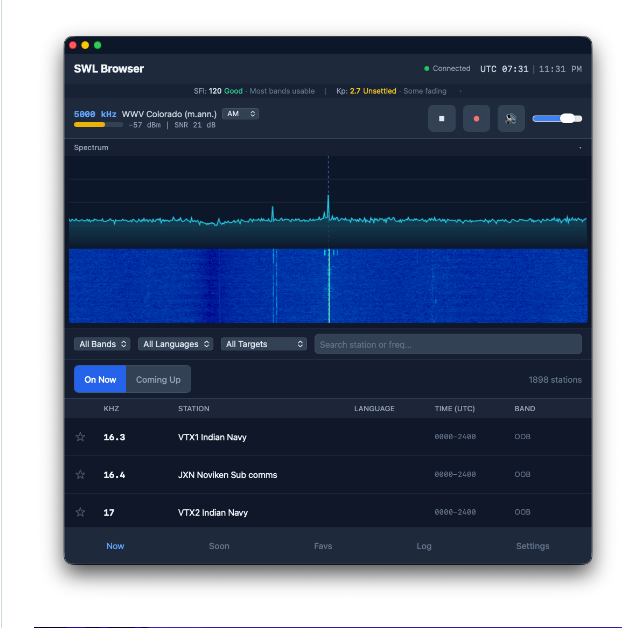Open the Soon bottom tab
Image resolution: width=628 pixels, height=628 pixels.
pos(219,546)
